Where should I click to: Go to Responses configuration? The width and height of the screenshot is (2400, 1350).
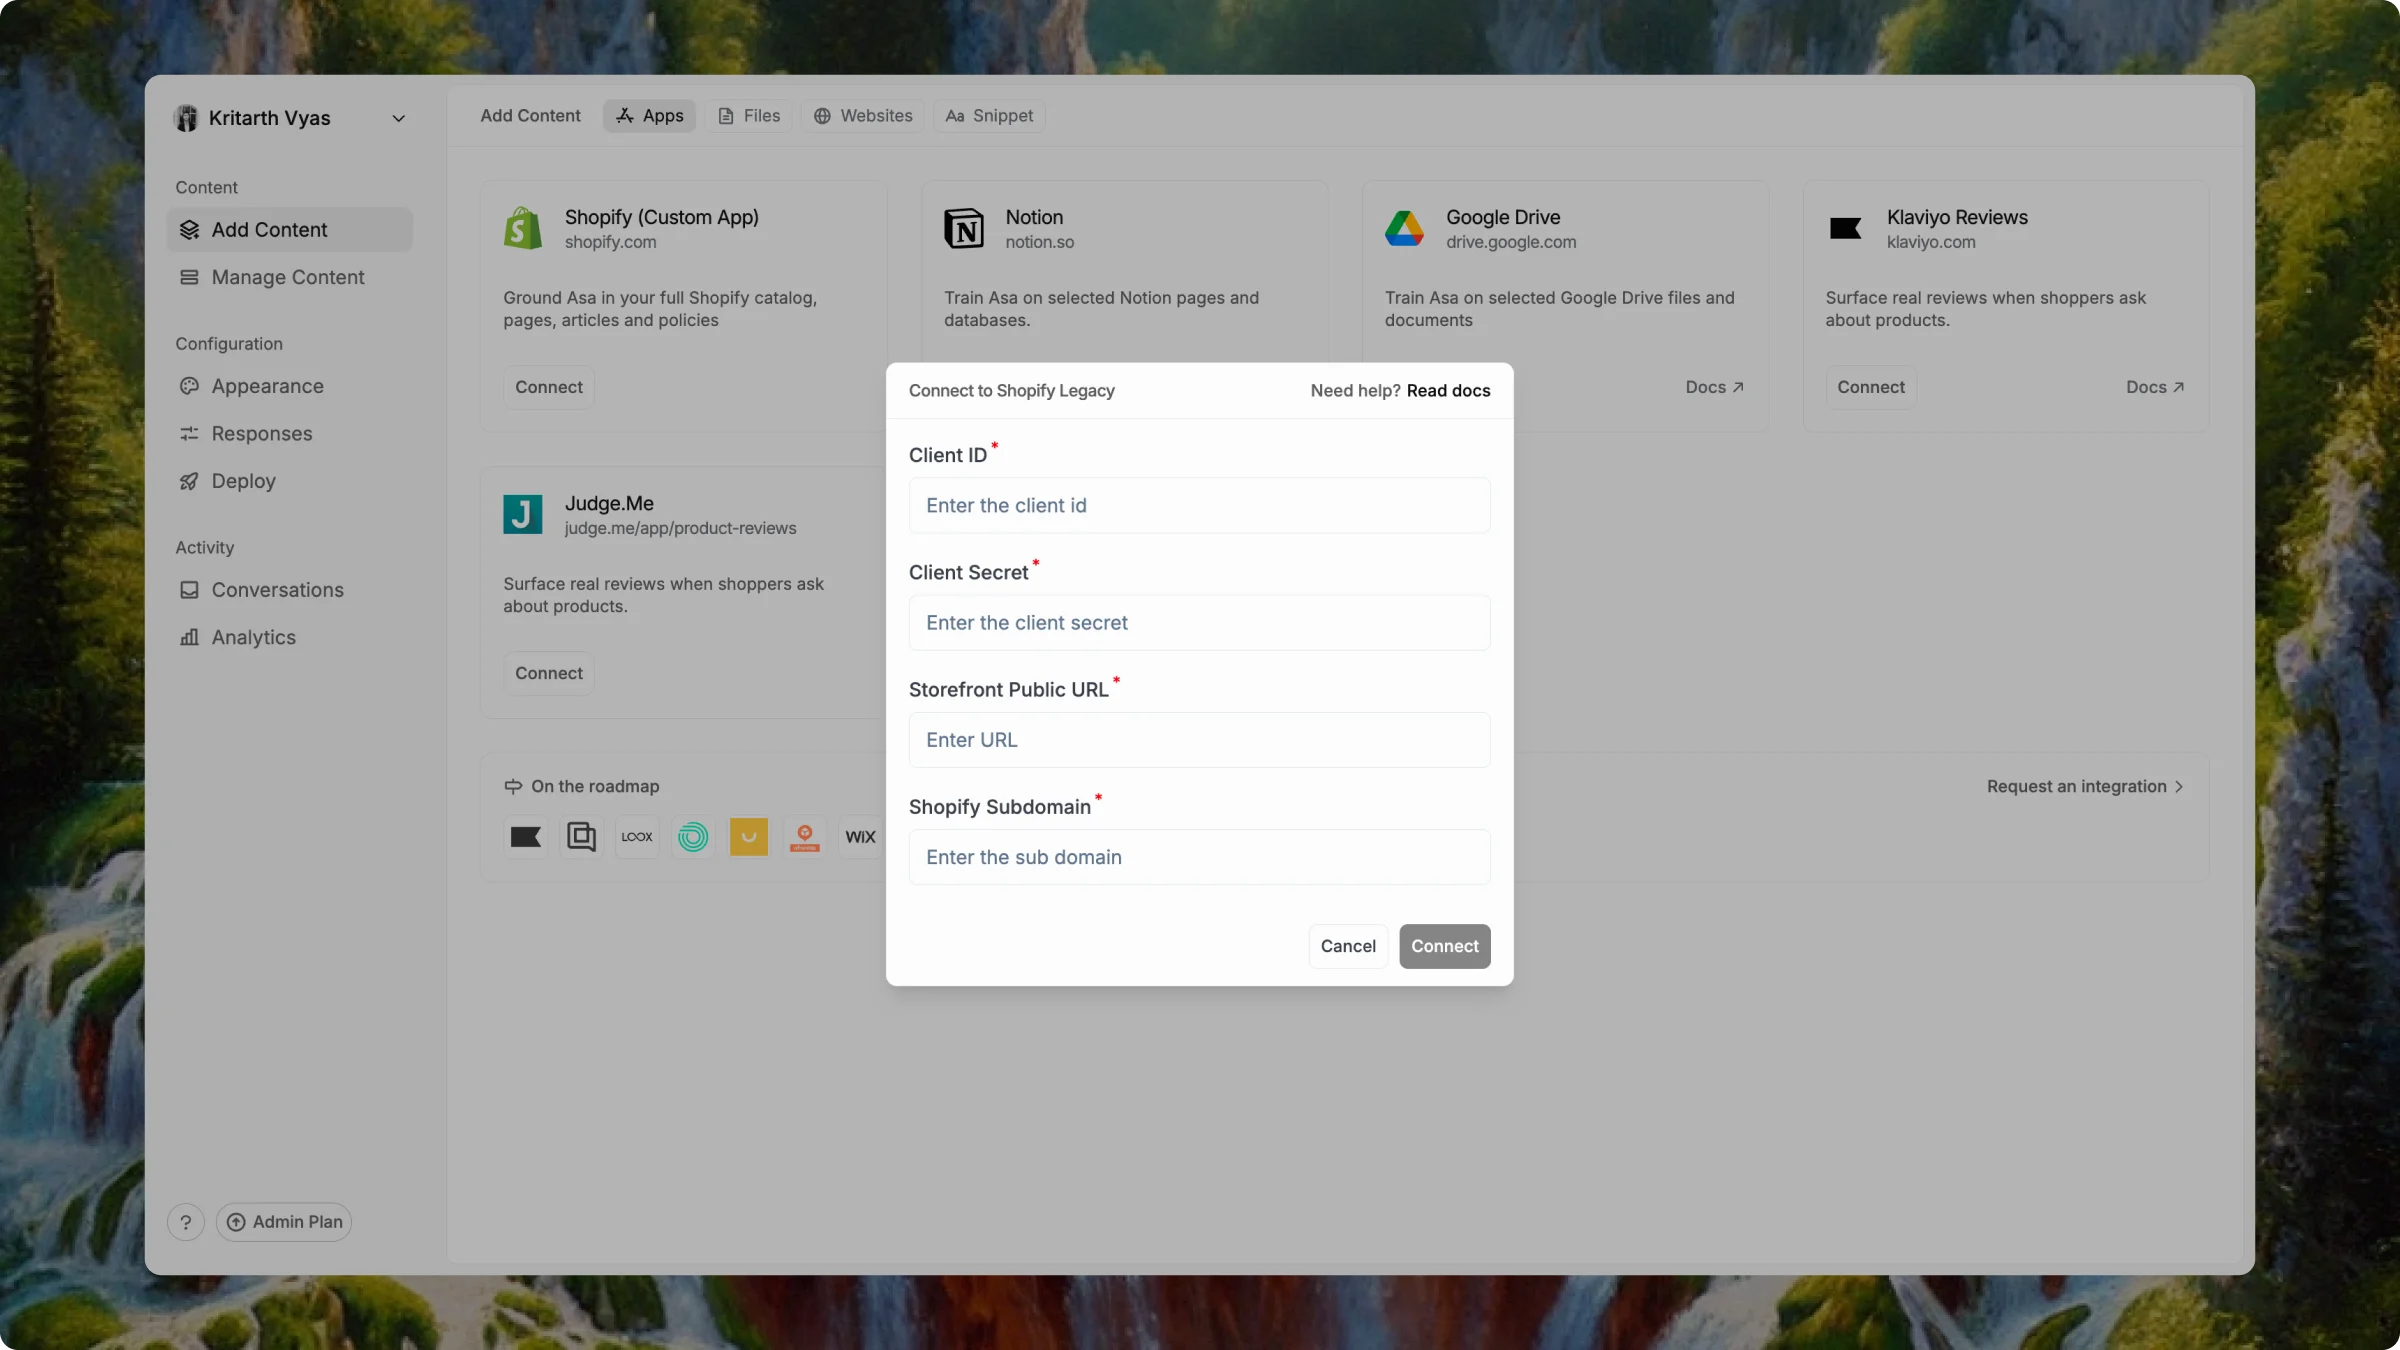(x=289, y=433)
